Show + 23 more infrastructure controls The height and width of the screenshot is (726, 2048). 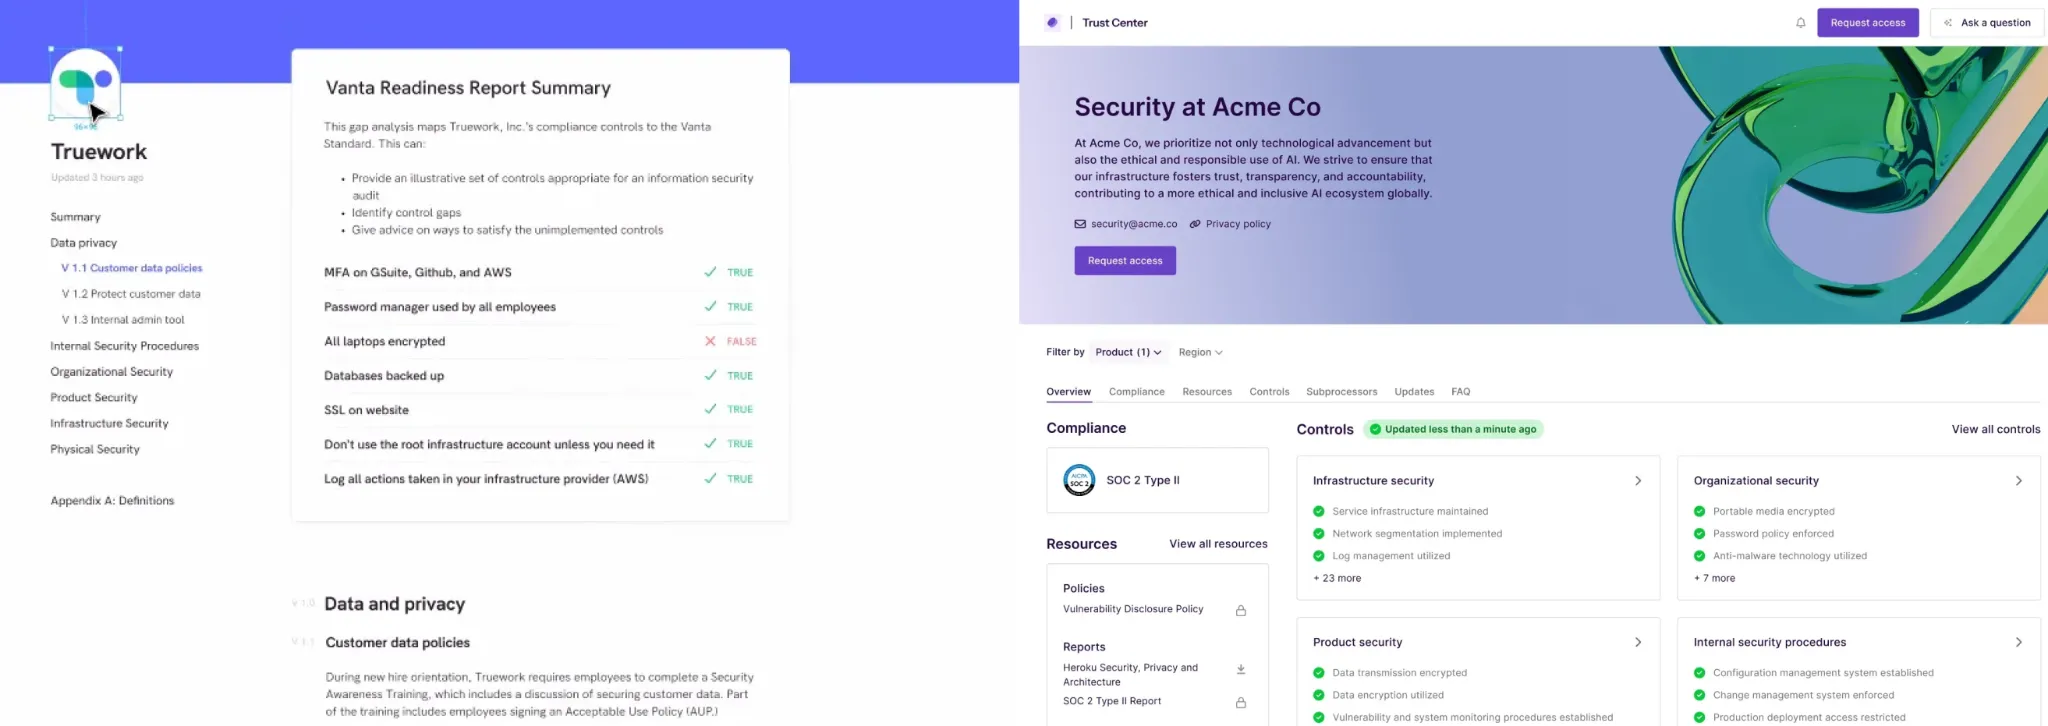tap(1337, 578)
